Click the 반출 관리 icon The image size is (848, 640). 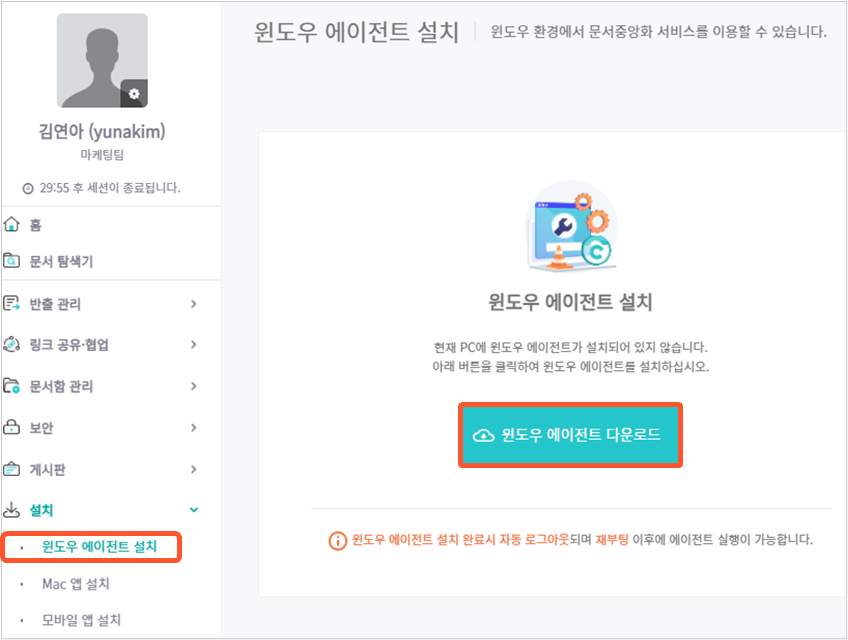[11, 303]
